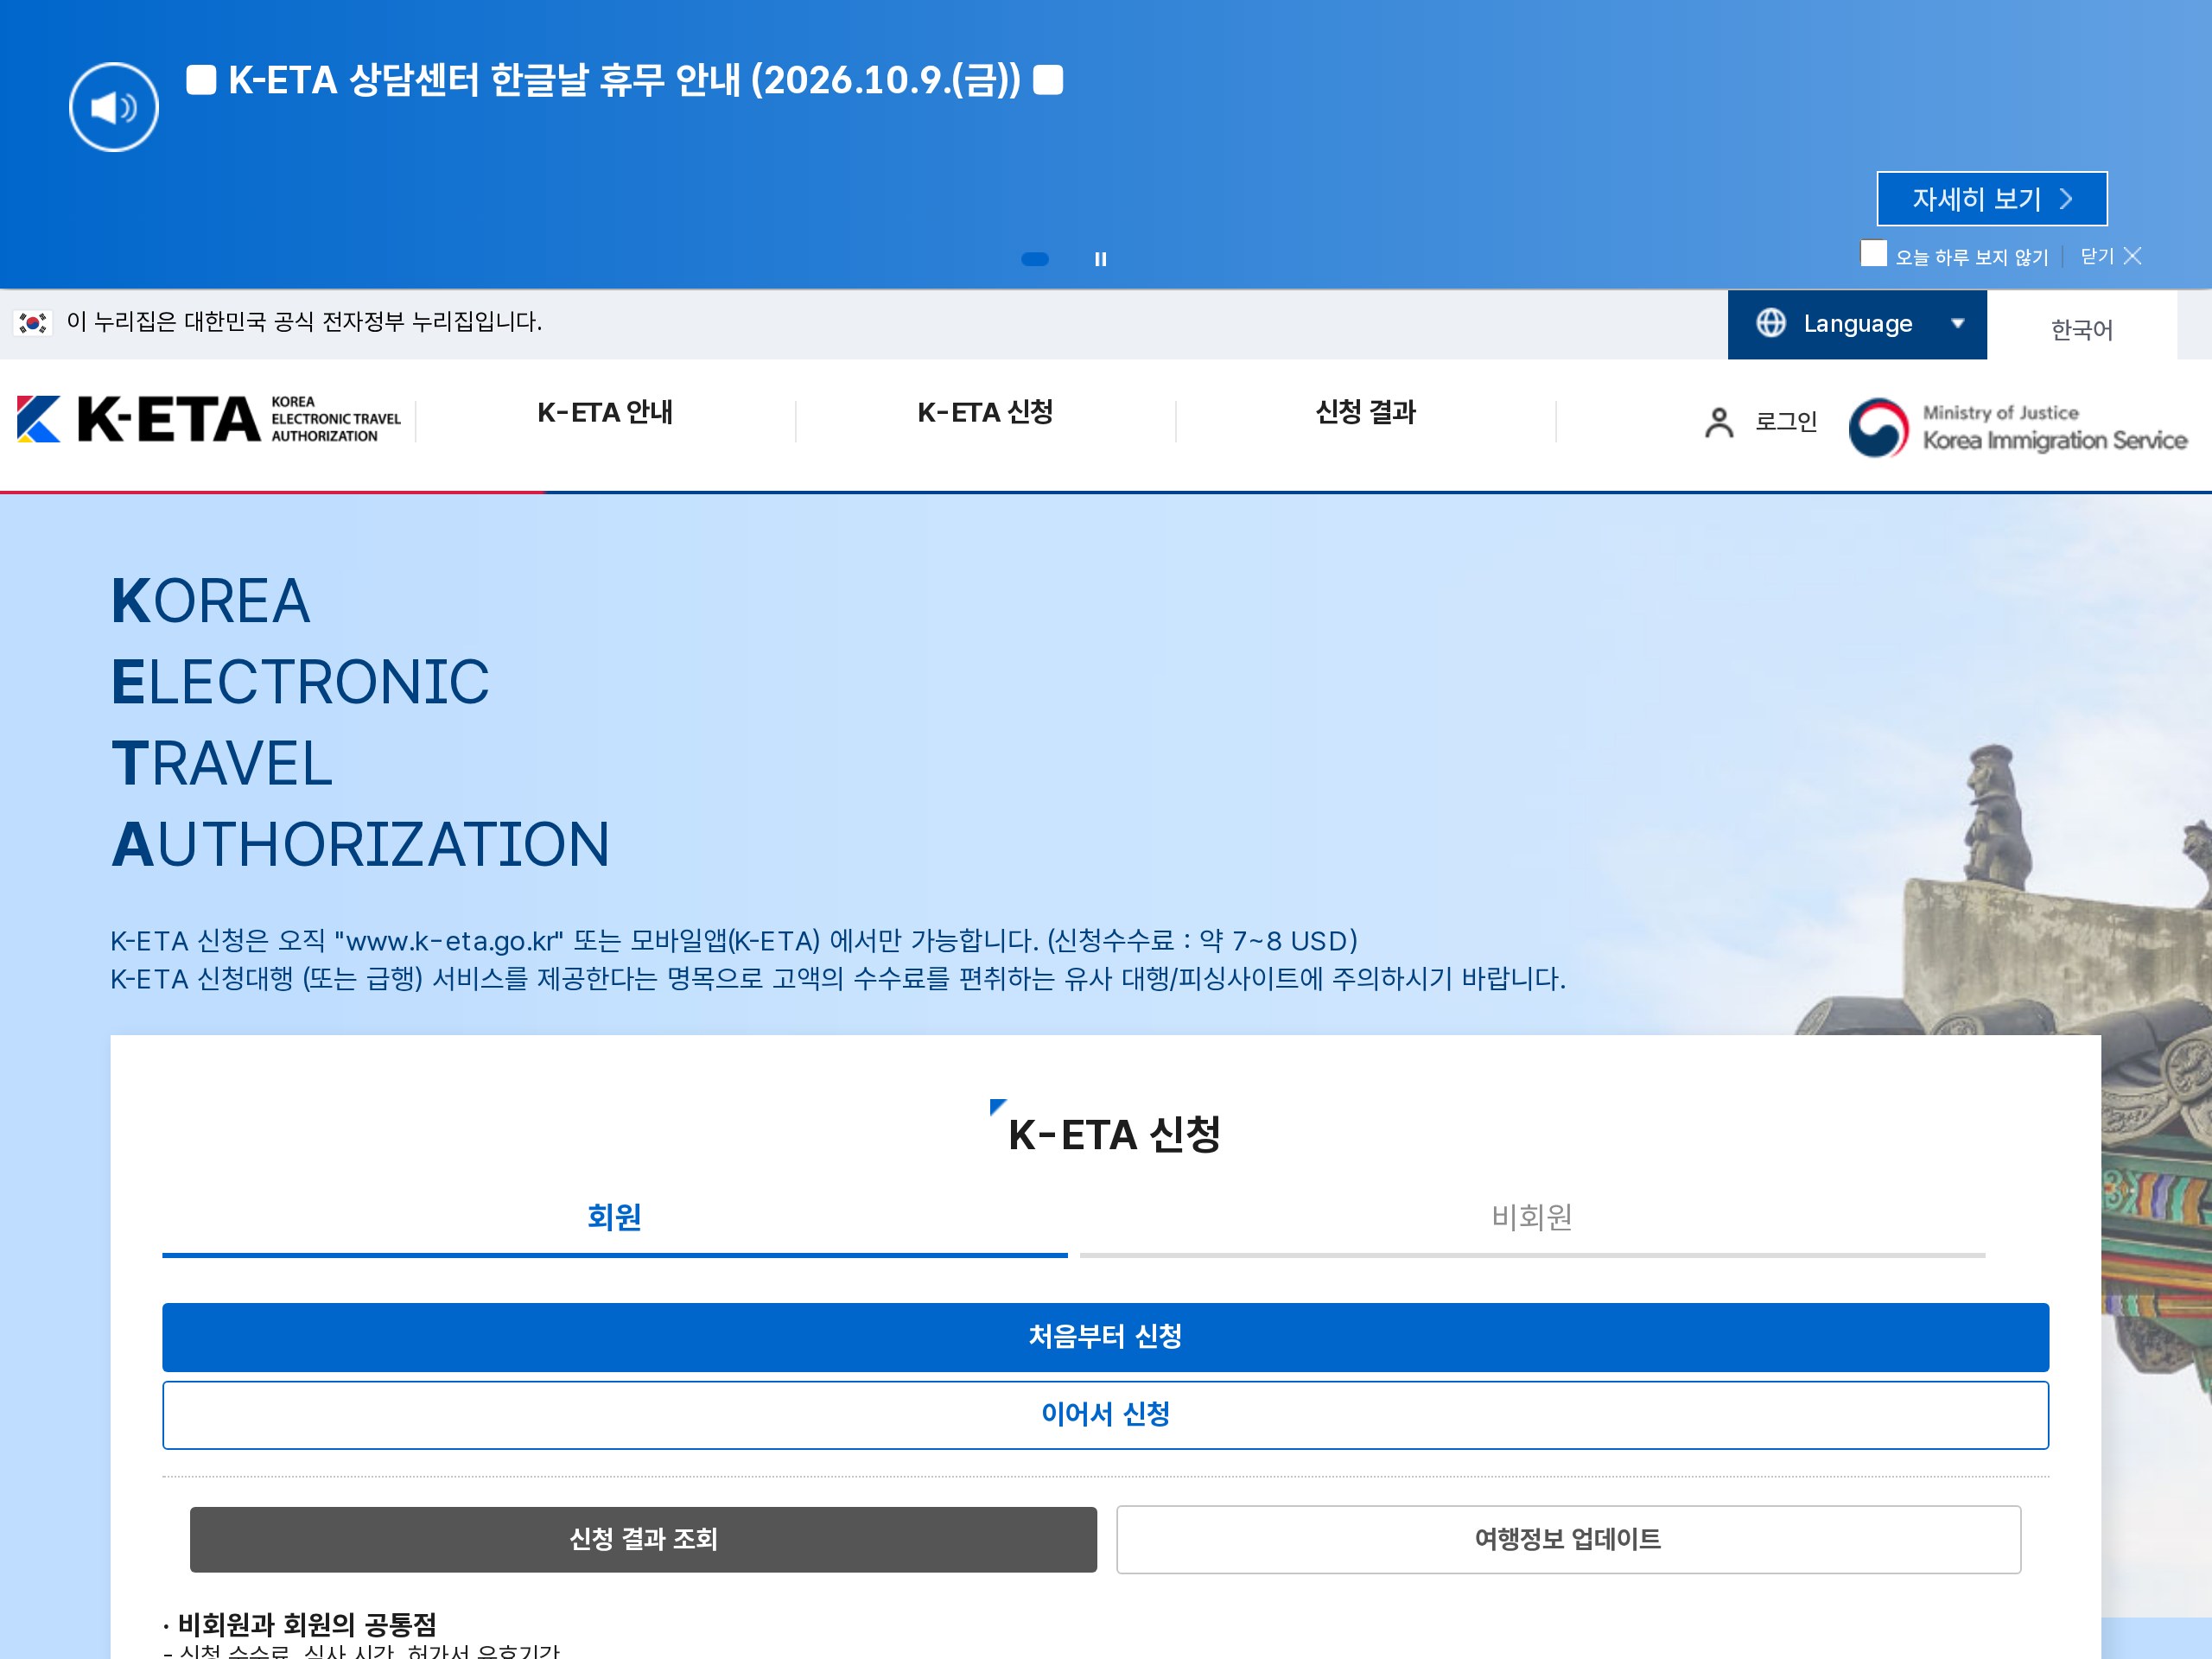
Task: Click the 로그인 login link
Action: tap(1786, 422)
